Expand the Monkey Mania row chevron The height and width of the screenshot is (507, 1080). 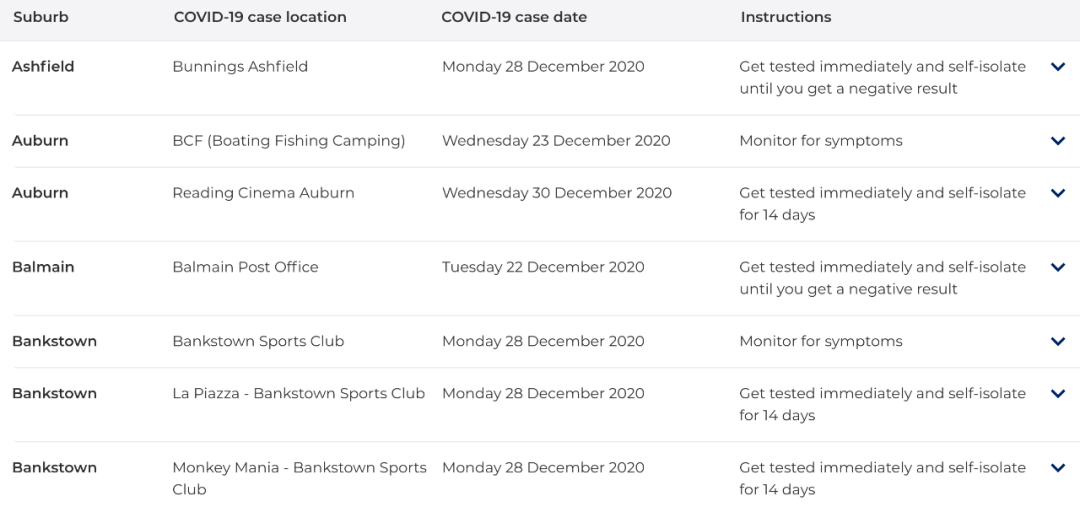click(1058, 468)
